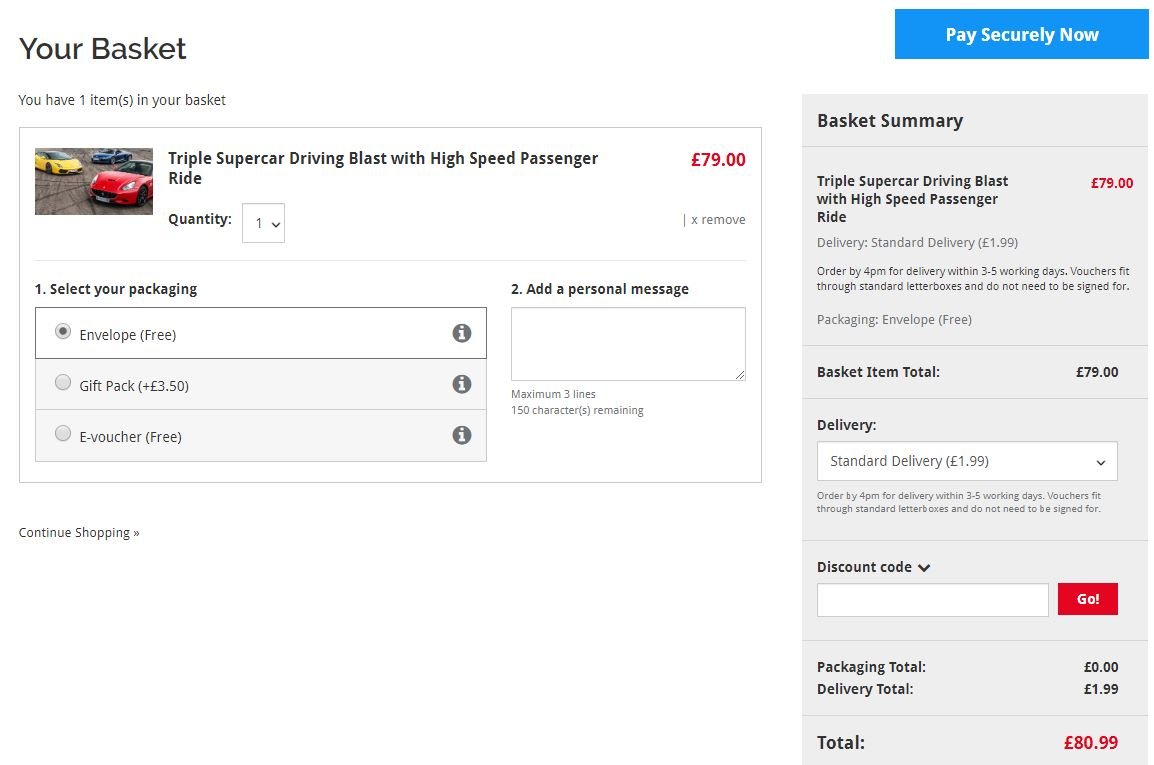This screenshot has height=765, width=1154.
Task: Click the £79.00 price beside product title
Action: click(717, 160)
